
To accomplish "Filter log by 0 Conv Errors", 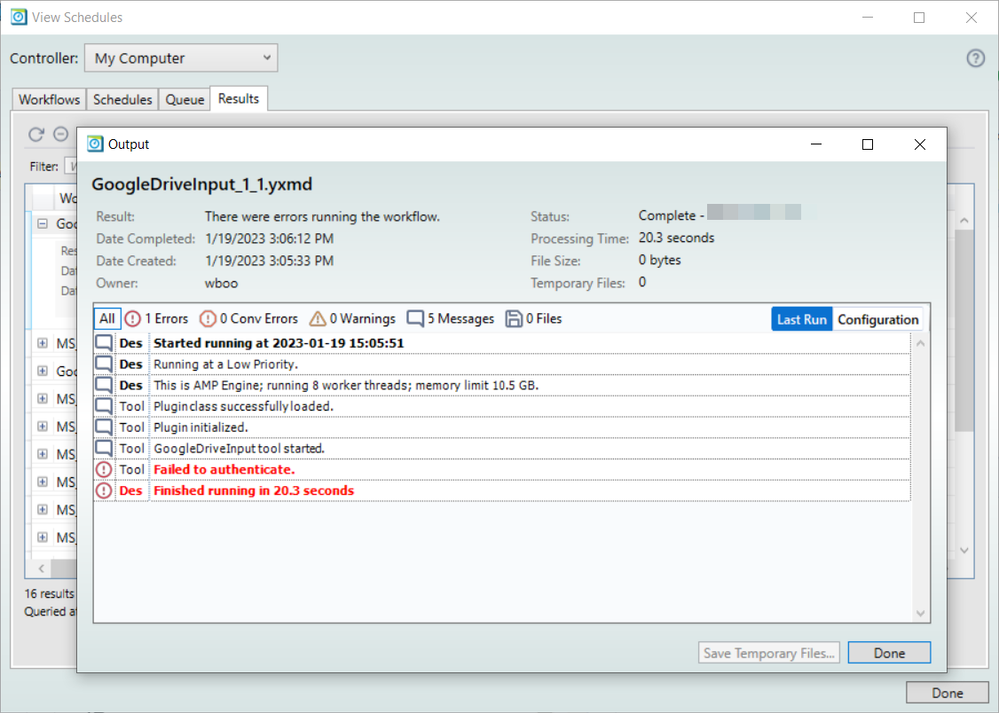I will pyautogui.click(x=248, y=319).
